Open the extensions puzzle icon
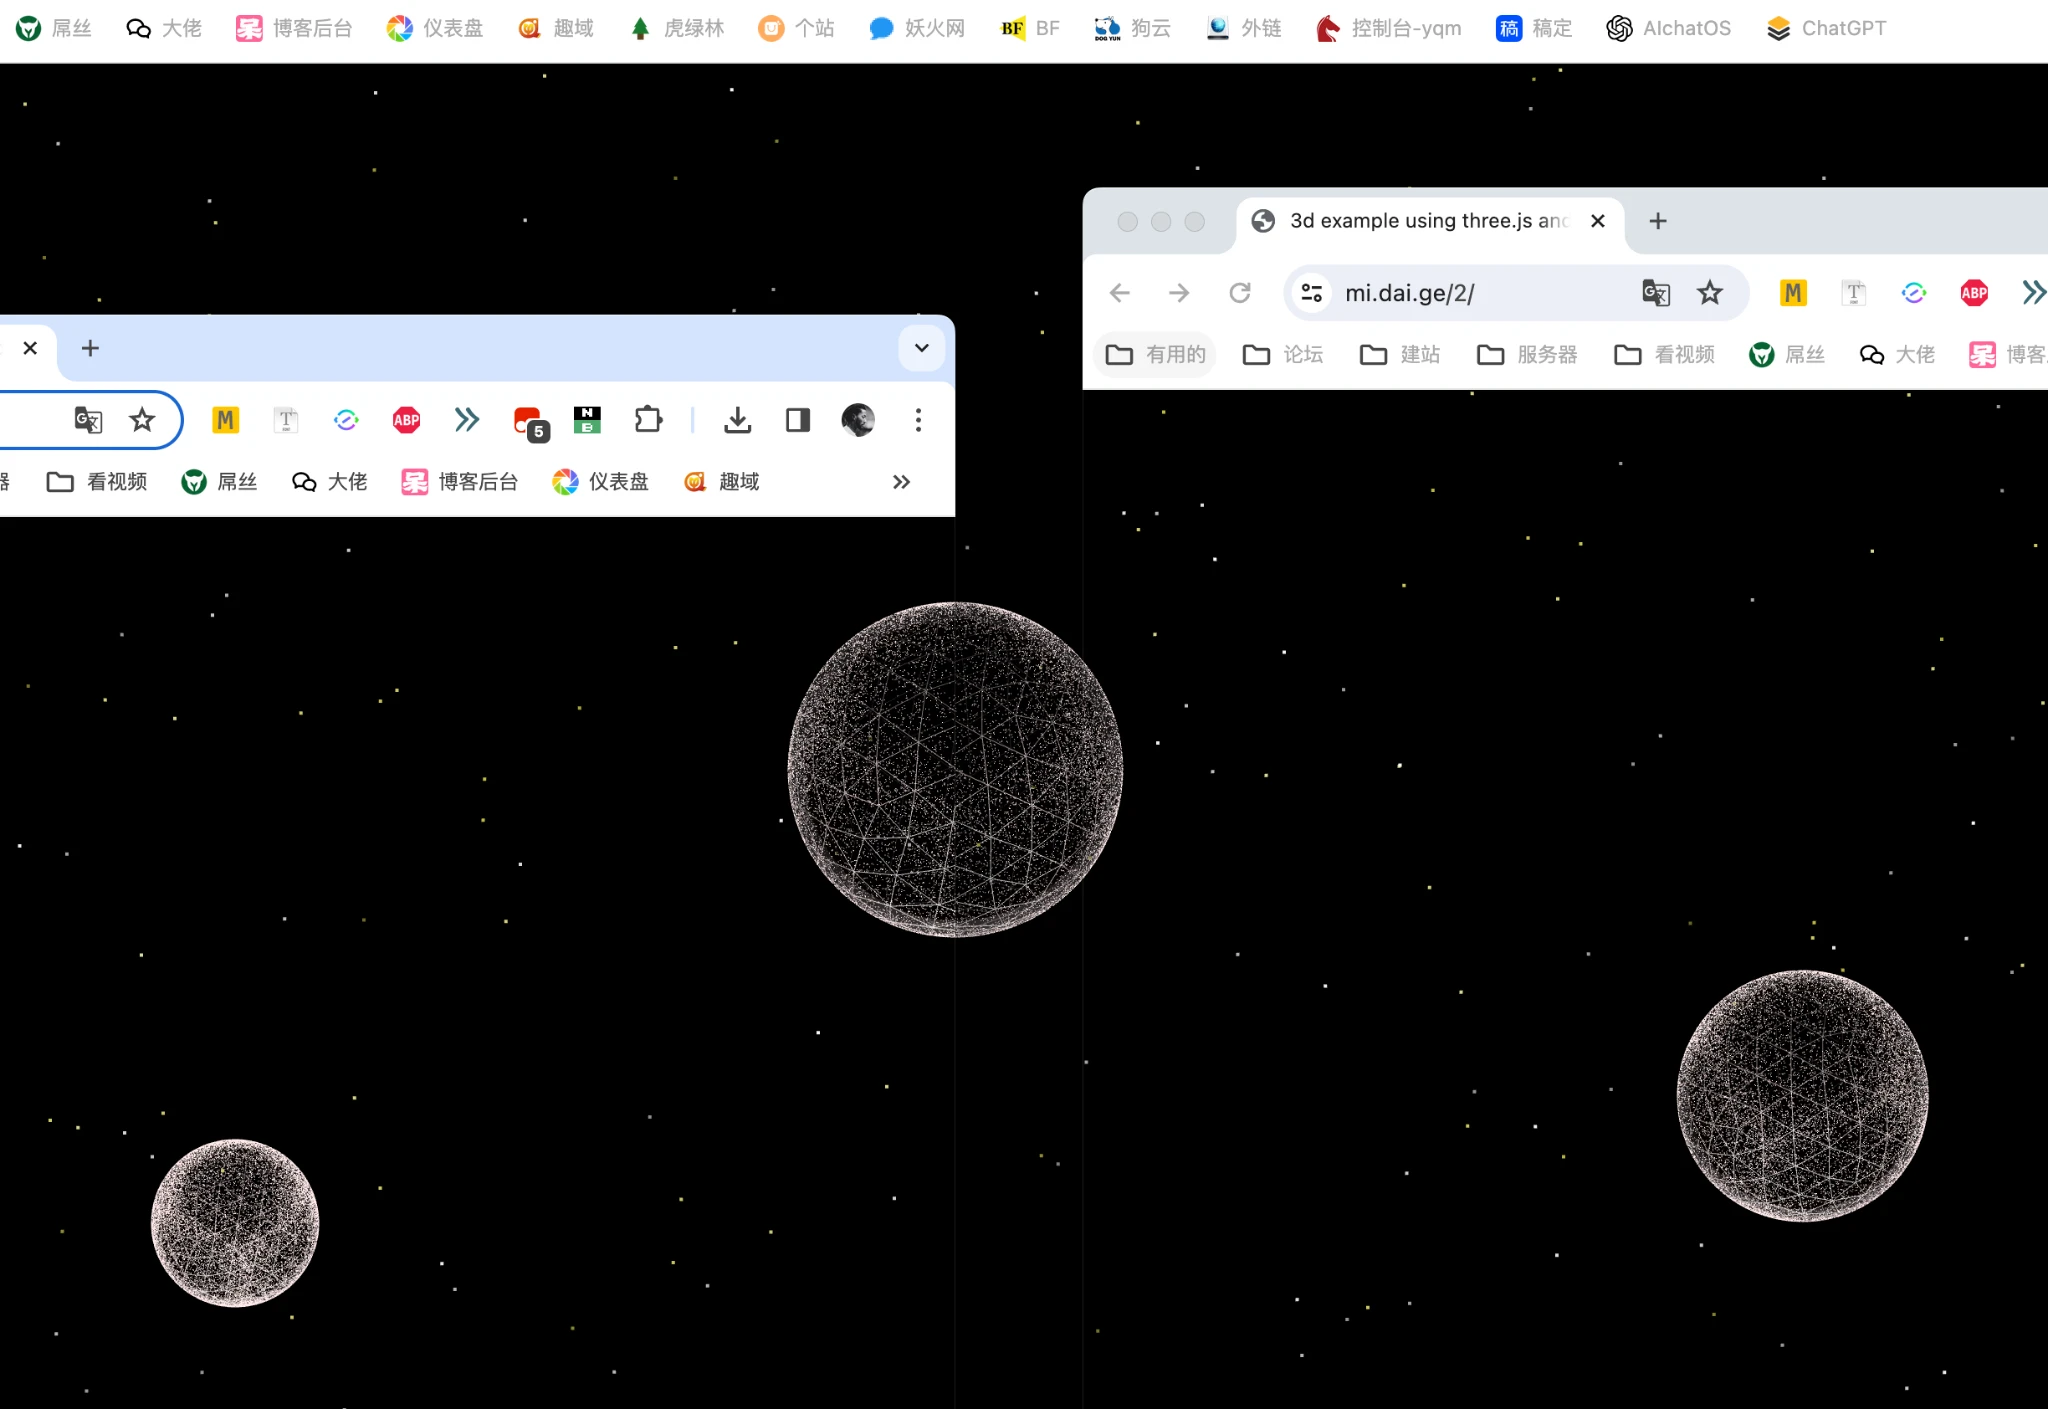The height and width of the screenshot is (1409, 2048). pyautogui.click(x=648, y=420)
